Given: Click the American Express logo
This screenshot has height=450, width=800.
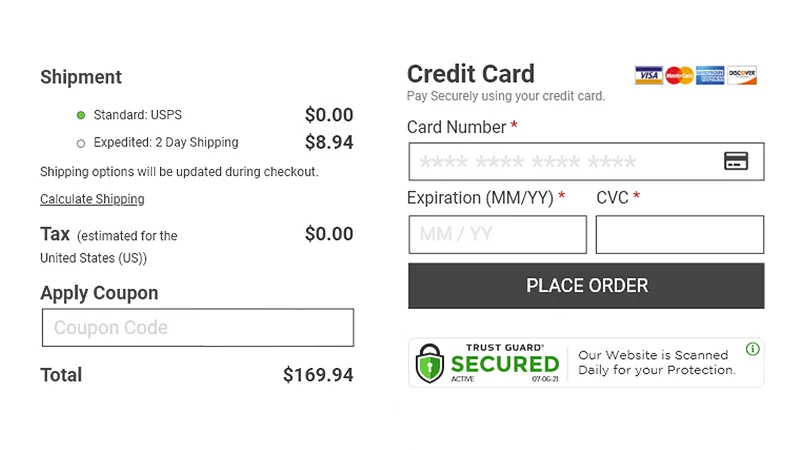Looking at the screenshot, I should 711,75.
